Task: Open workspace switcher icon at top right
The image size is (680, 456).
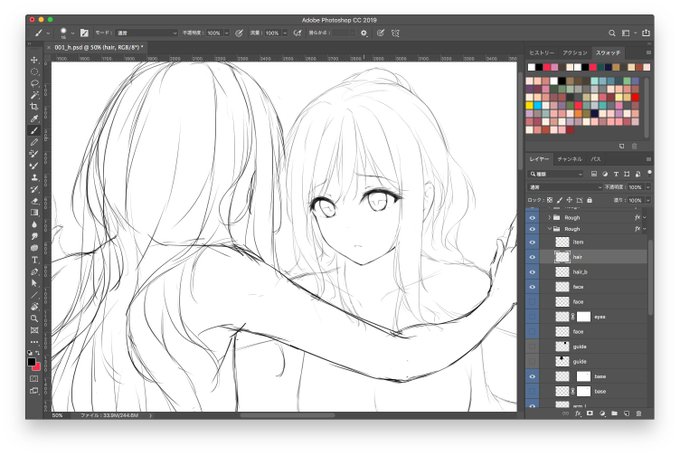Action: (626, 33)
